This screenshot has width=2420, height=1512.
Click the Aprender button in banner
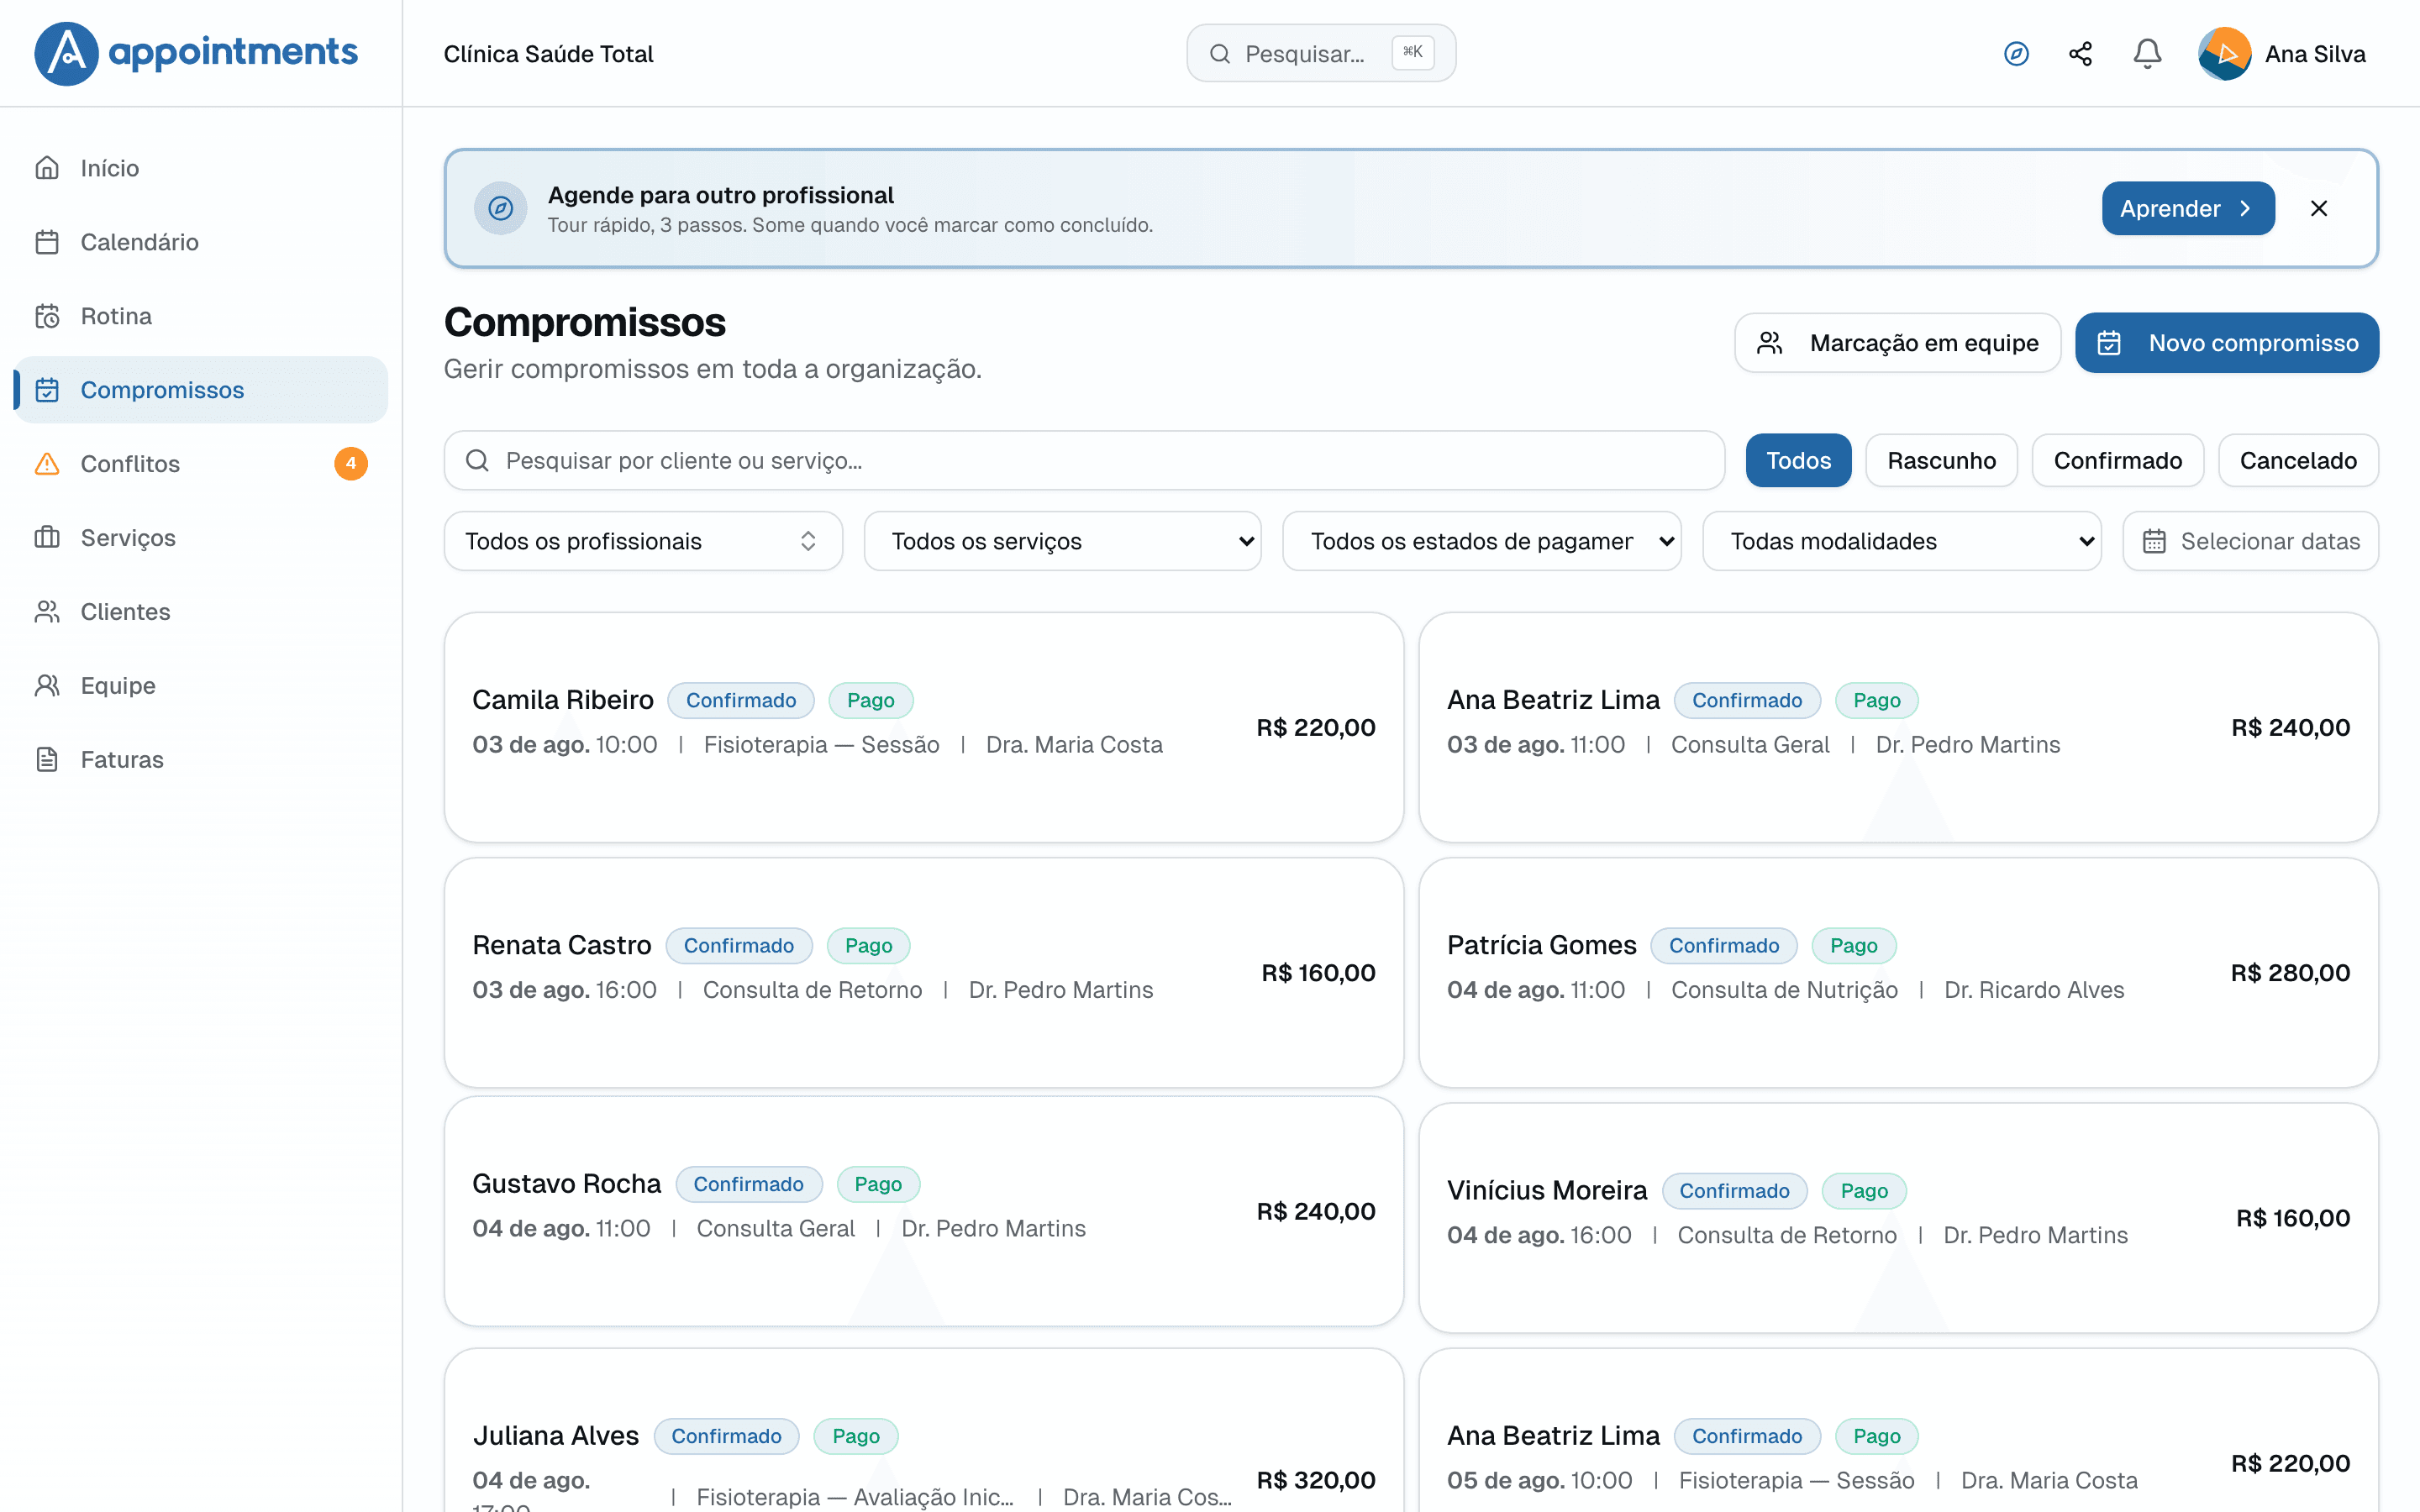pos(2188,208)
